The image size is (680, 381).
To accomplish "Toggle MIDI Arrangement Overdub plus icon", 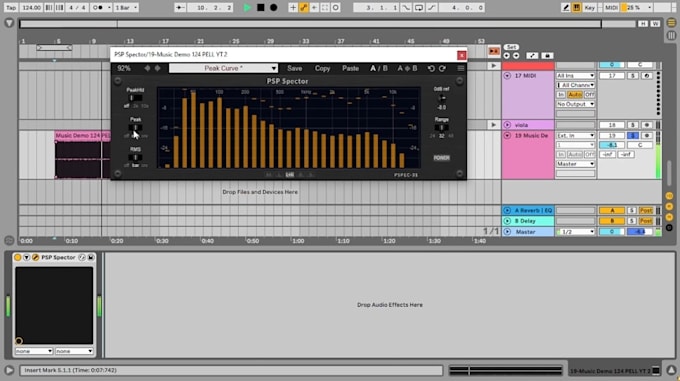I will pyautogui.click(x=293, y=7).
